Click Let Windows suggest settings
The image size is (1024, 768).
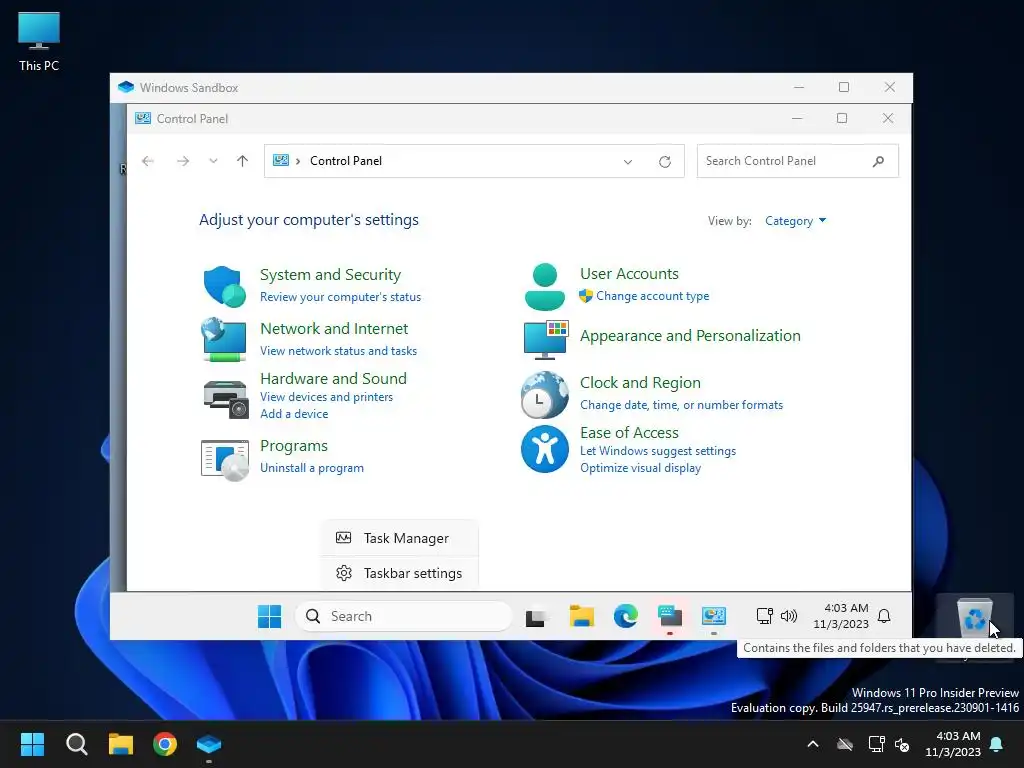coord(658,451)
